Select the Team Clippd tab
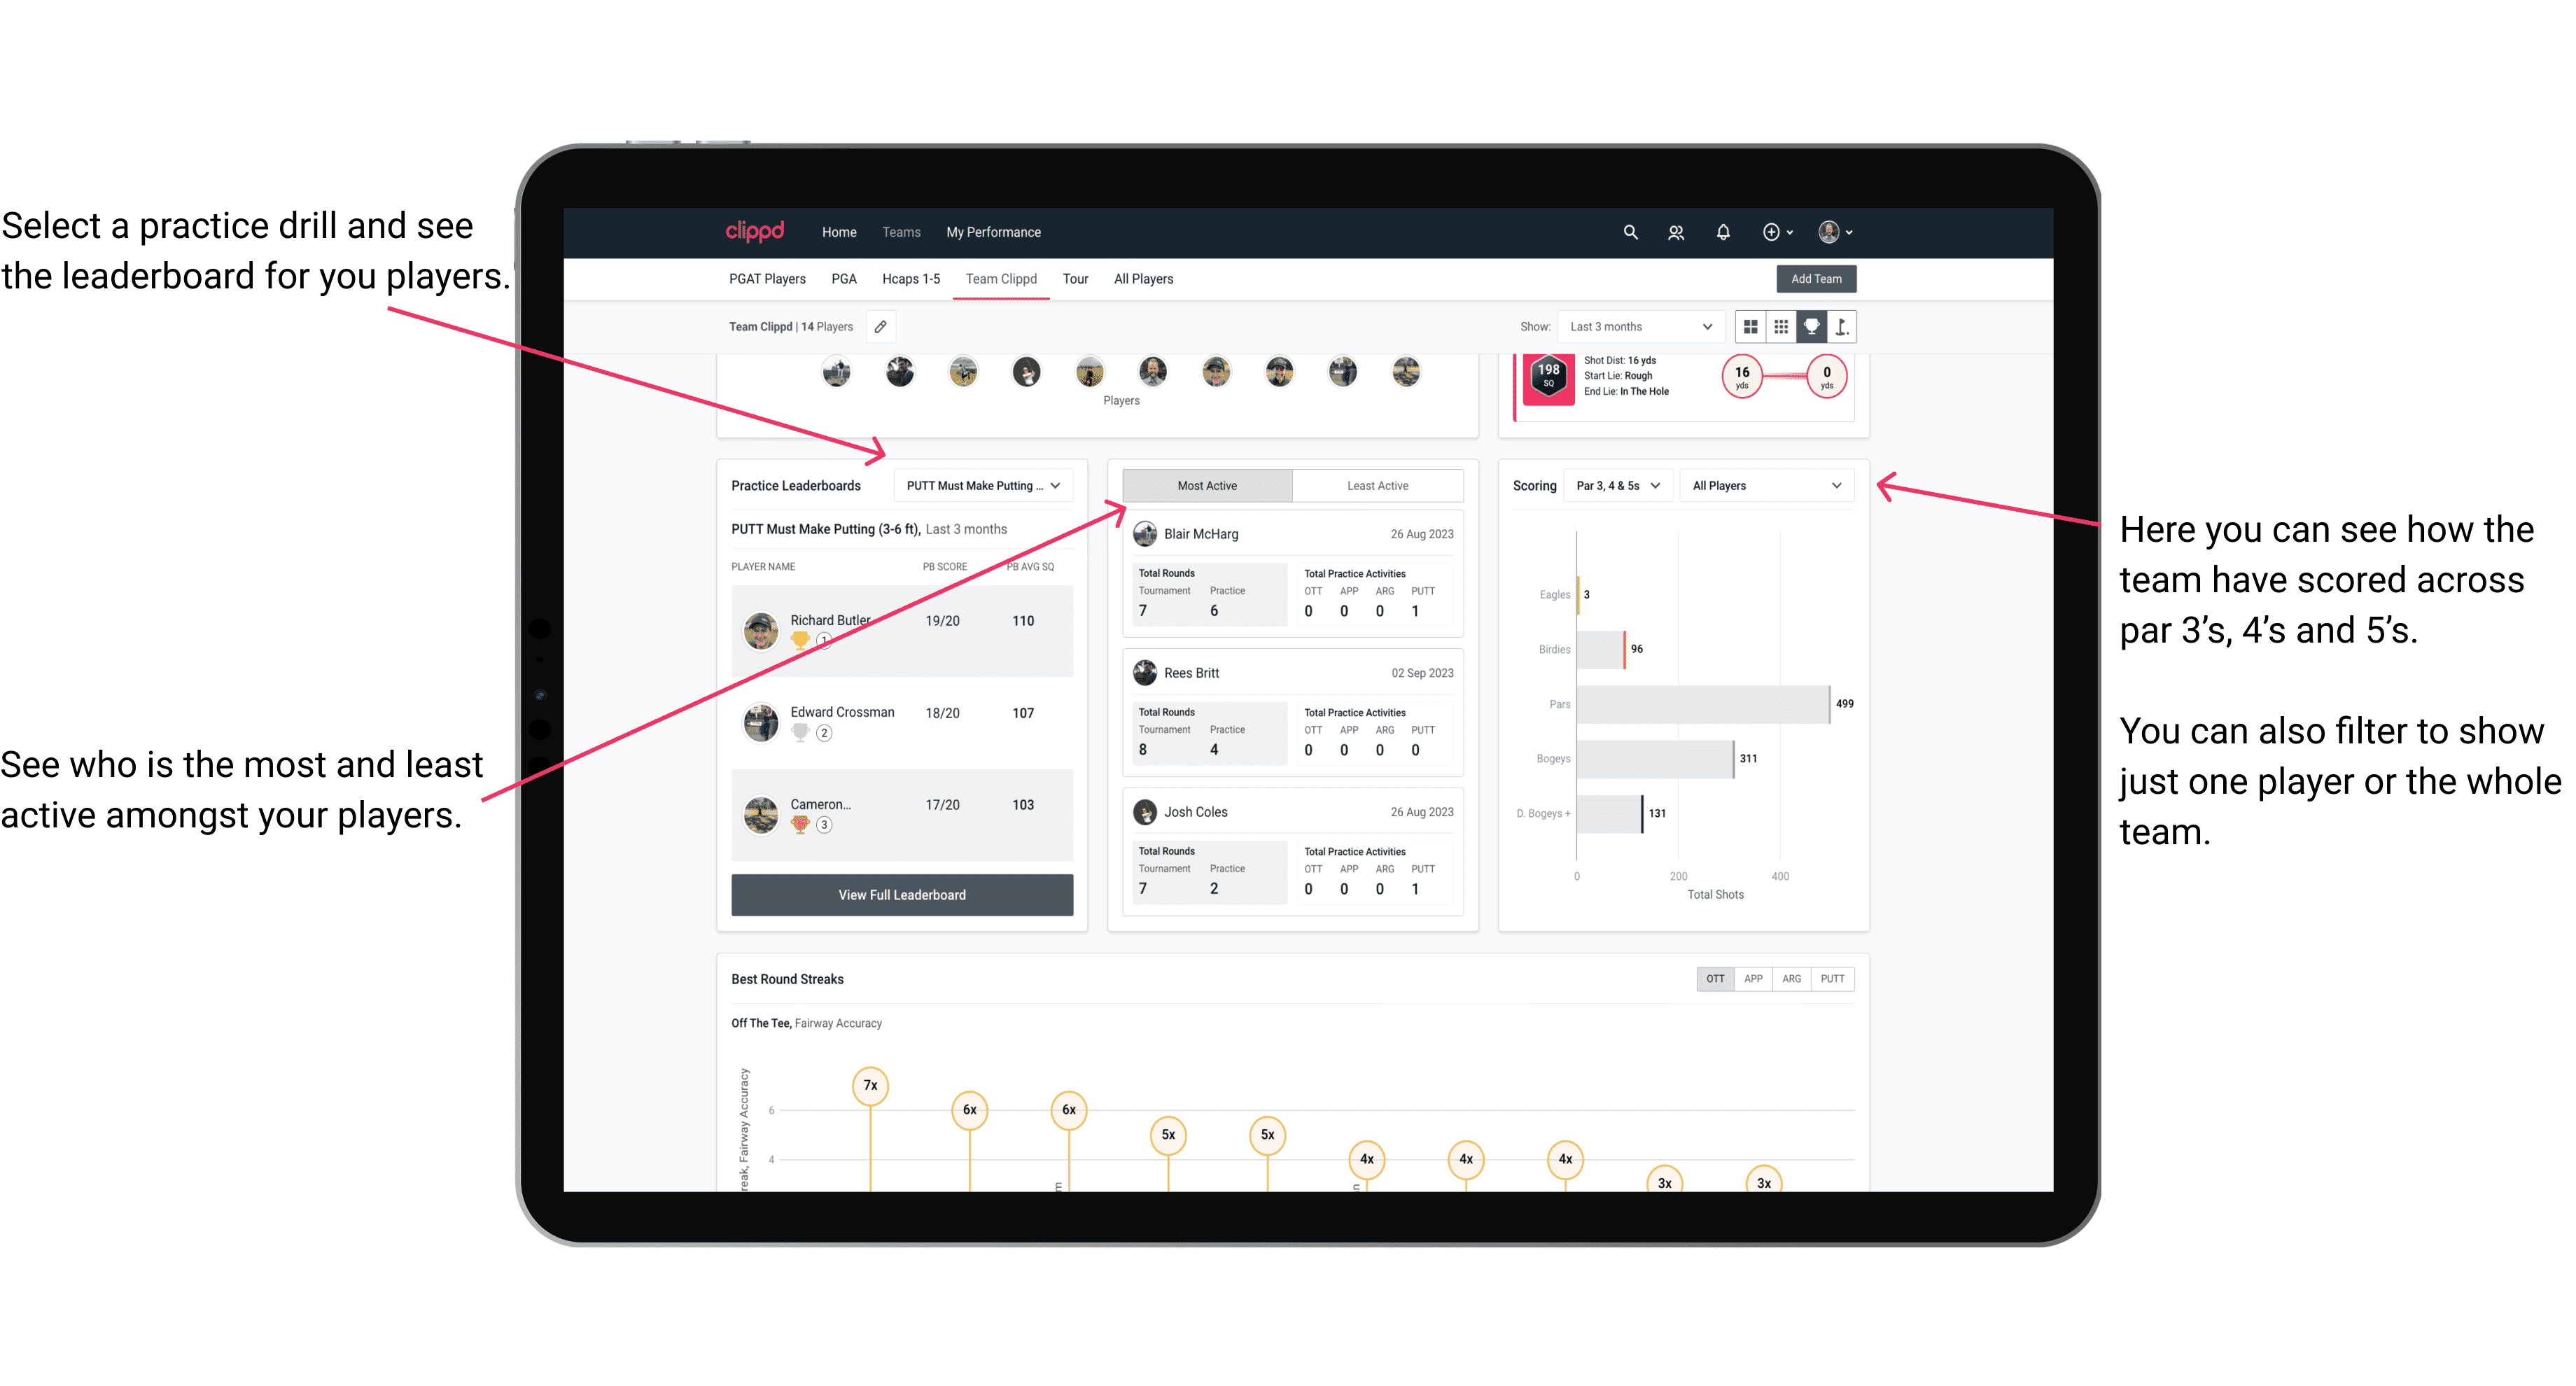Image resolution: width=2576 pixels, height=1386 pixels. [1007, 278]
